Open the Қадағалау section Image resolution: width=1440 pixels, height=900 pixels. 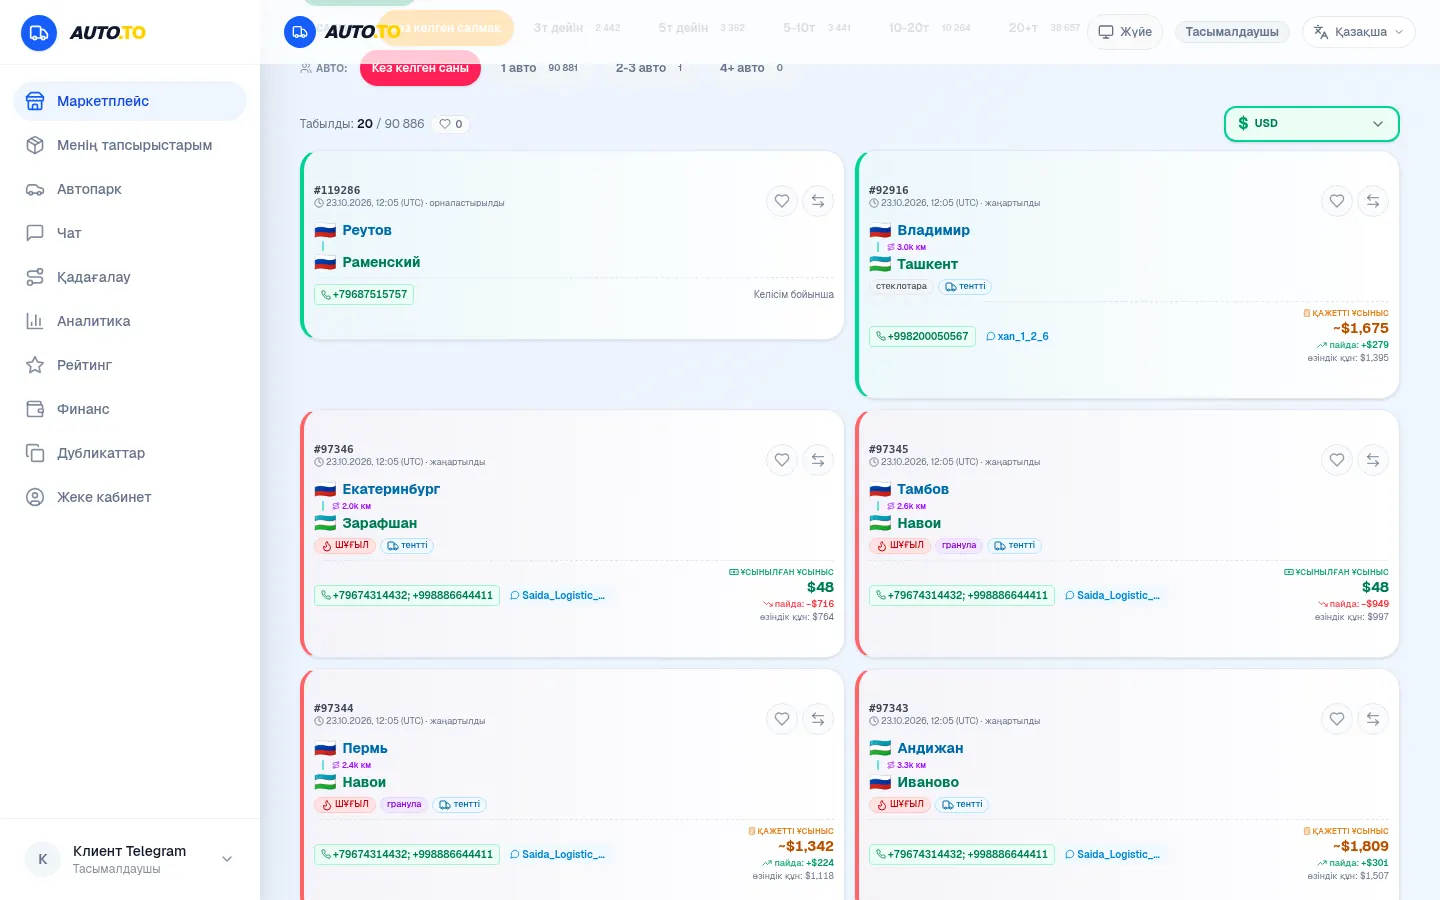(130, 277)
